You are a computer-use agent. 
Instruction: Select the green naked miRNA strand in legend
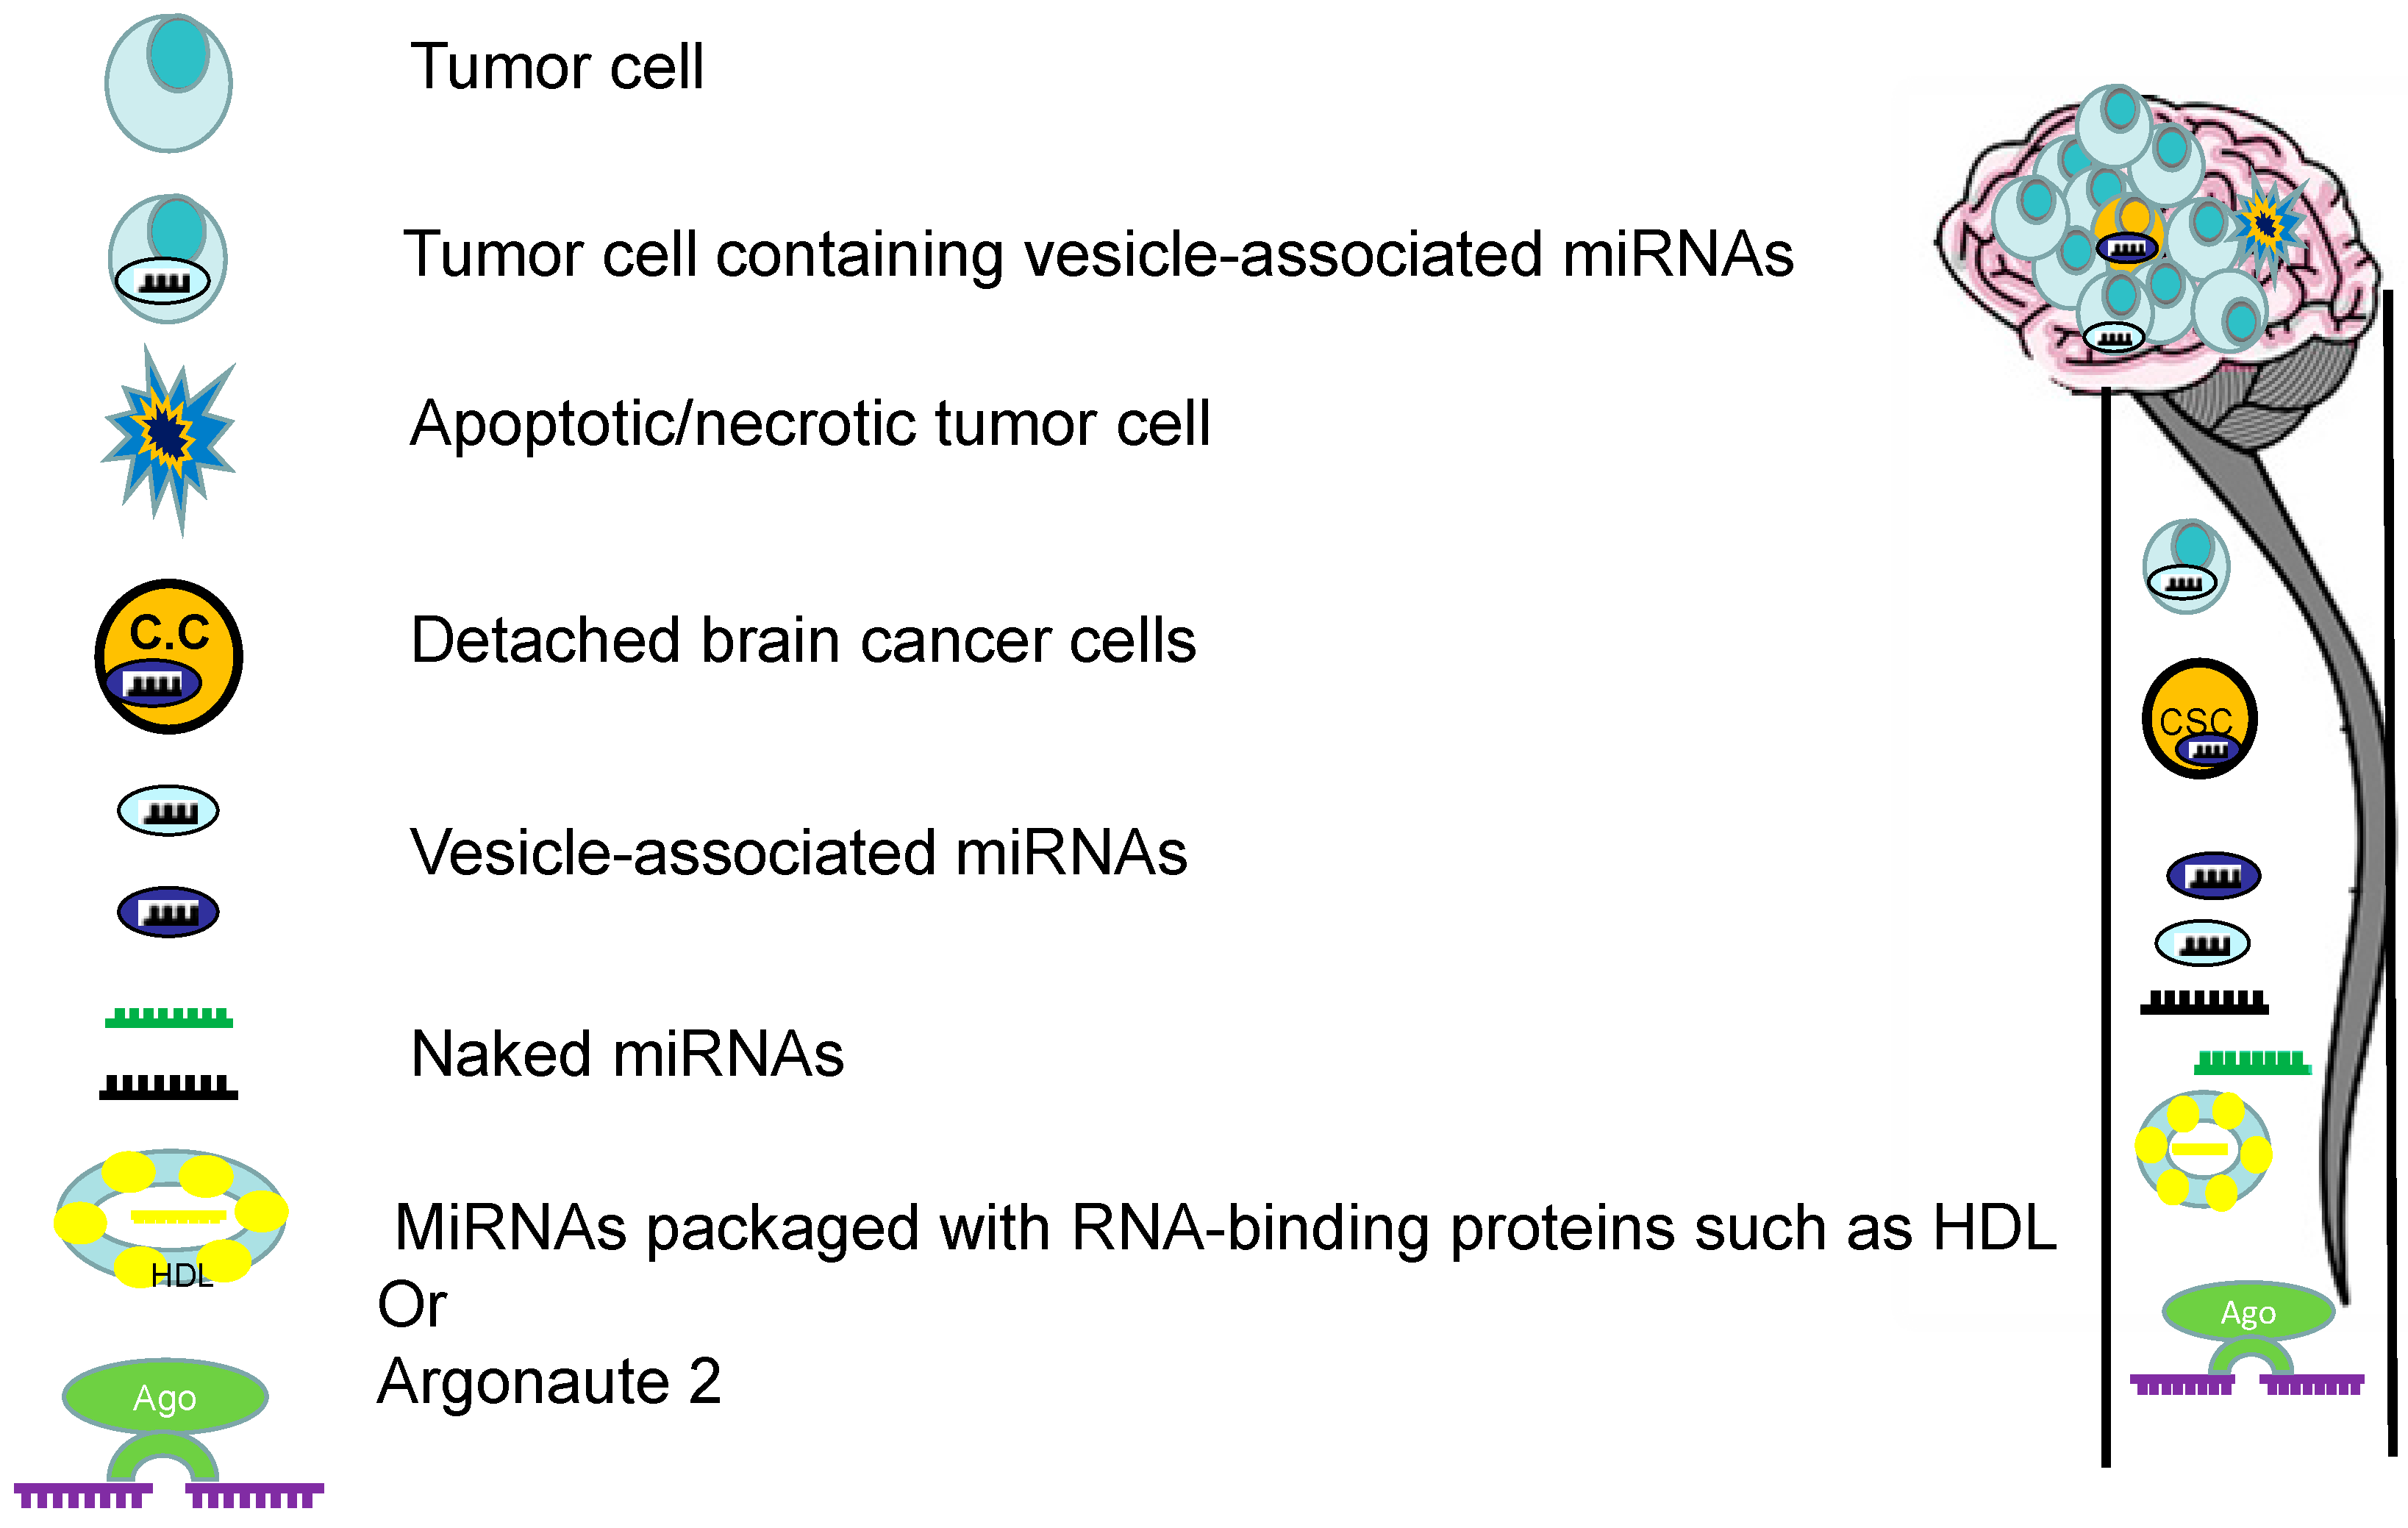(x=168, y=1018)
